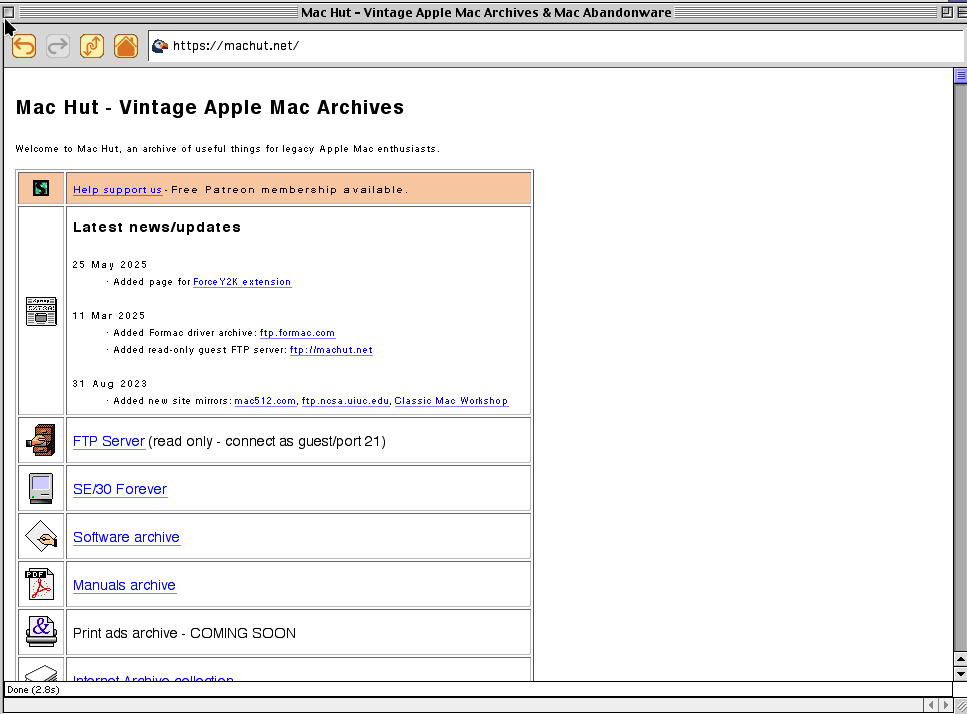Click the 11 Mar 2025 date

click(109, 316)
